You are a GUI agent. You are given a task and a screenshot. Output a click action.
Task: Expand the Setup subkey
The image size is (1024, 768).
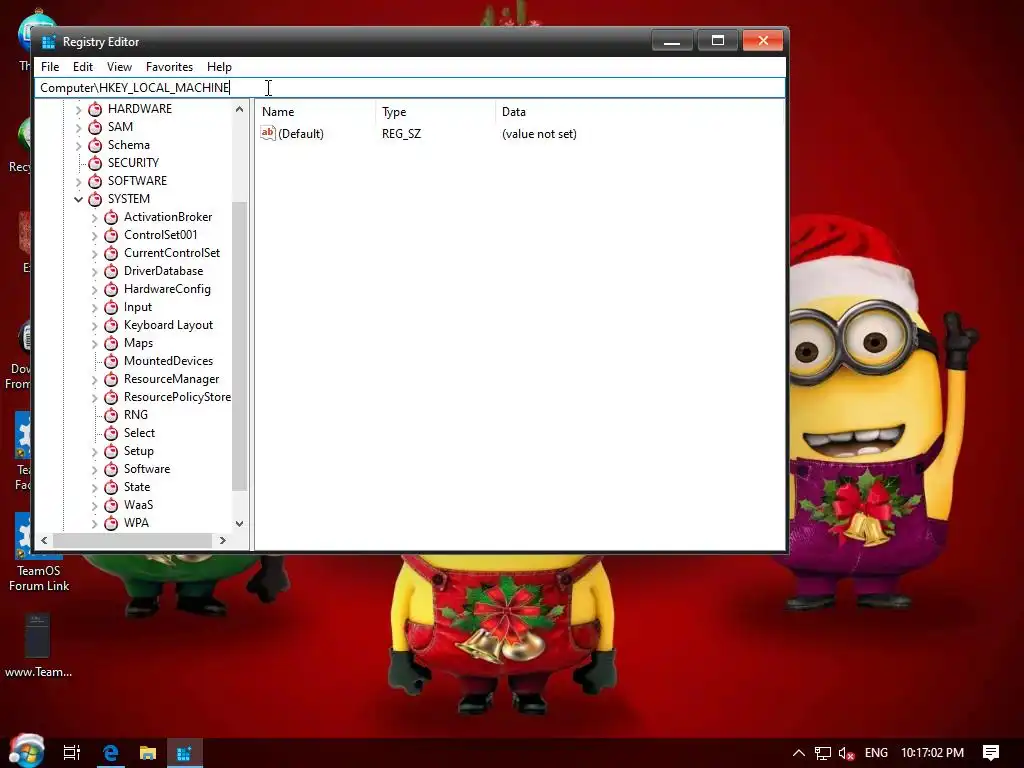(95, 451)
